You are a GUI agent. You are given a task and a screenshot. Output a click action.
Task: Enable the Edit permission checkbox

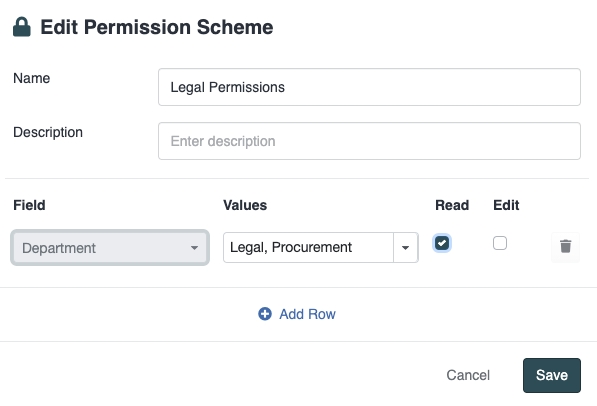(x=500, y=243)
